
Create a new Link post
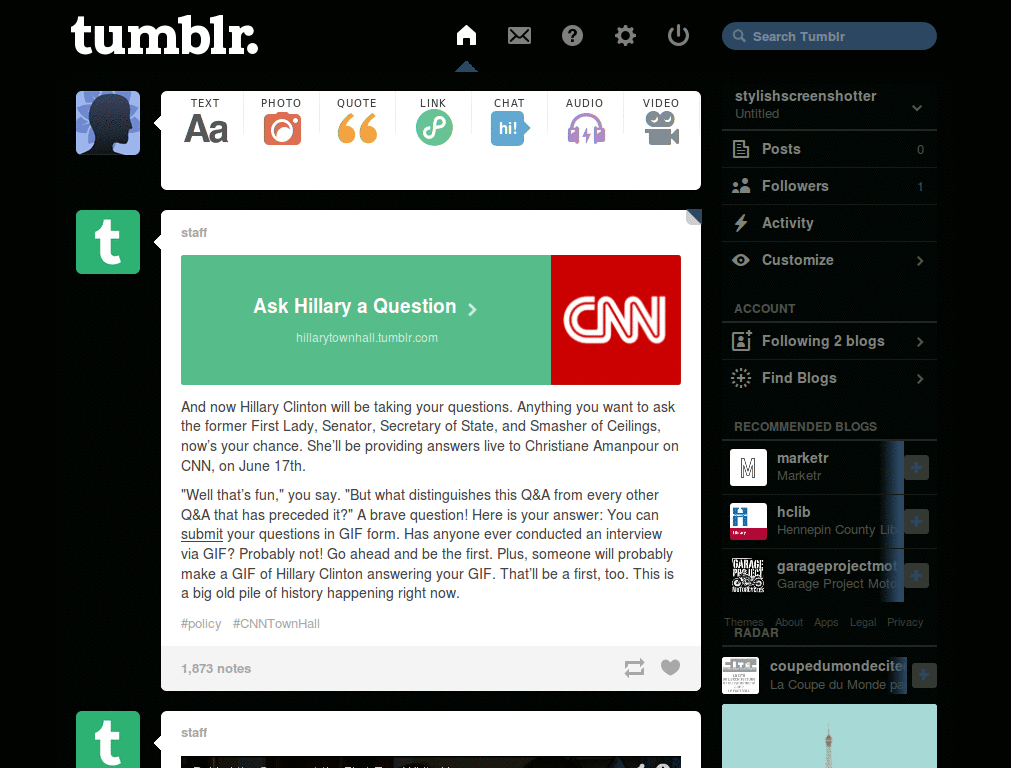434,121
